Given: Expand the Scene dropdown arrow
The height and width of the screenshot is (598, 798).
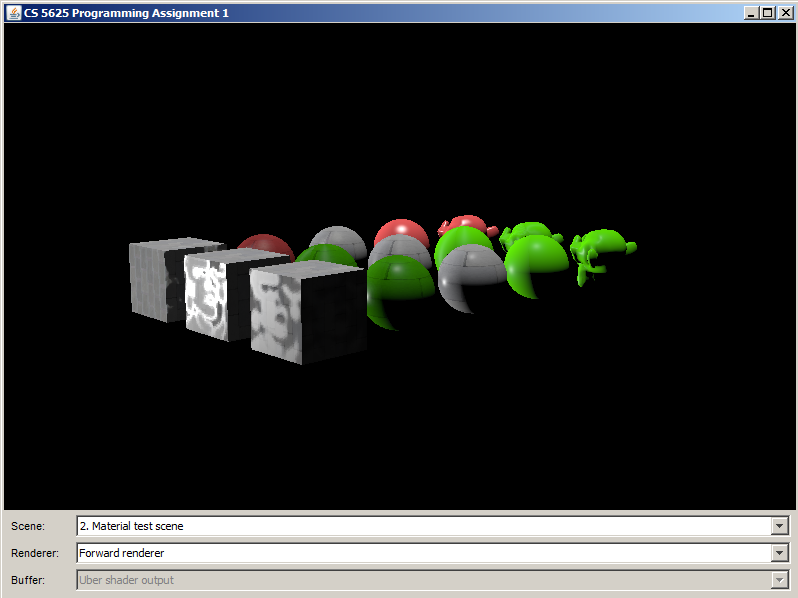Looking at the screenshot, I should pyautogui.click(x=780, y=526).
